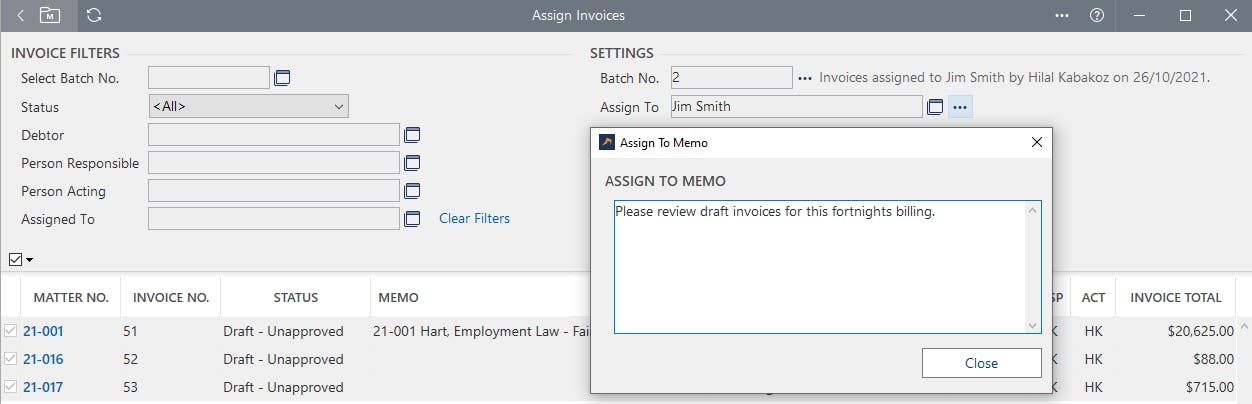Open the Debtor lookup icon
Viewport: 1252px width, 404px height.
point(412,135)
